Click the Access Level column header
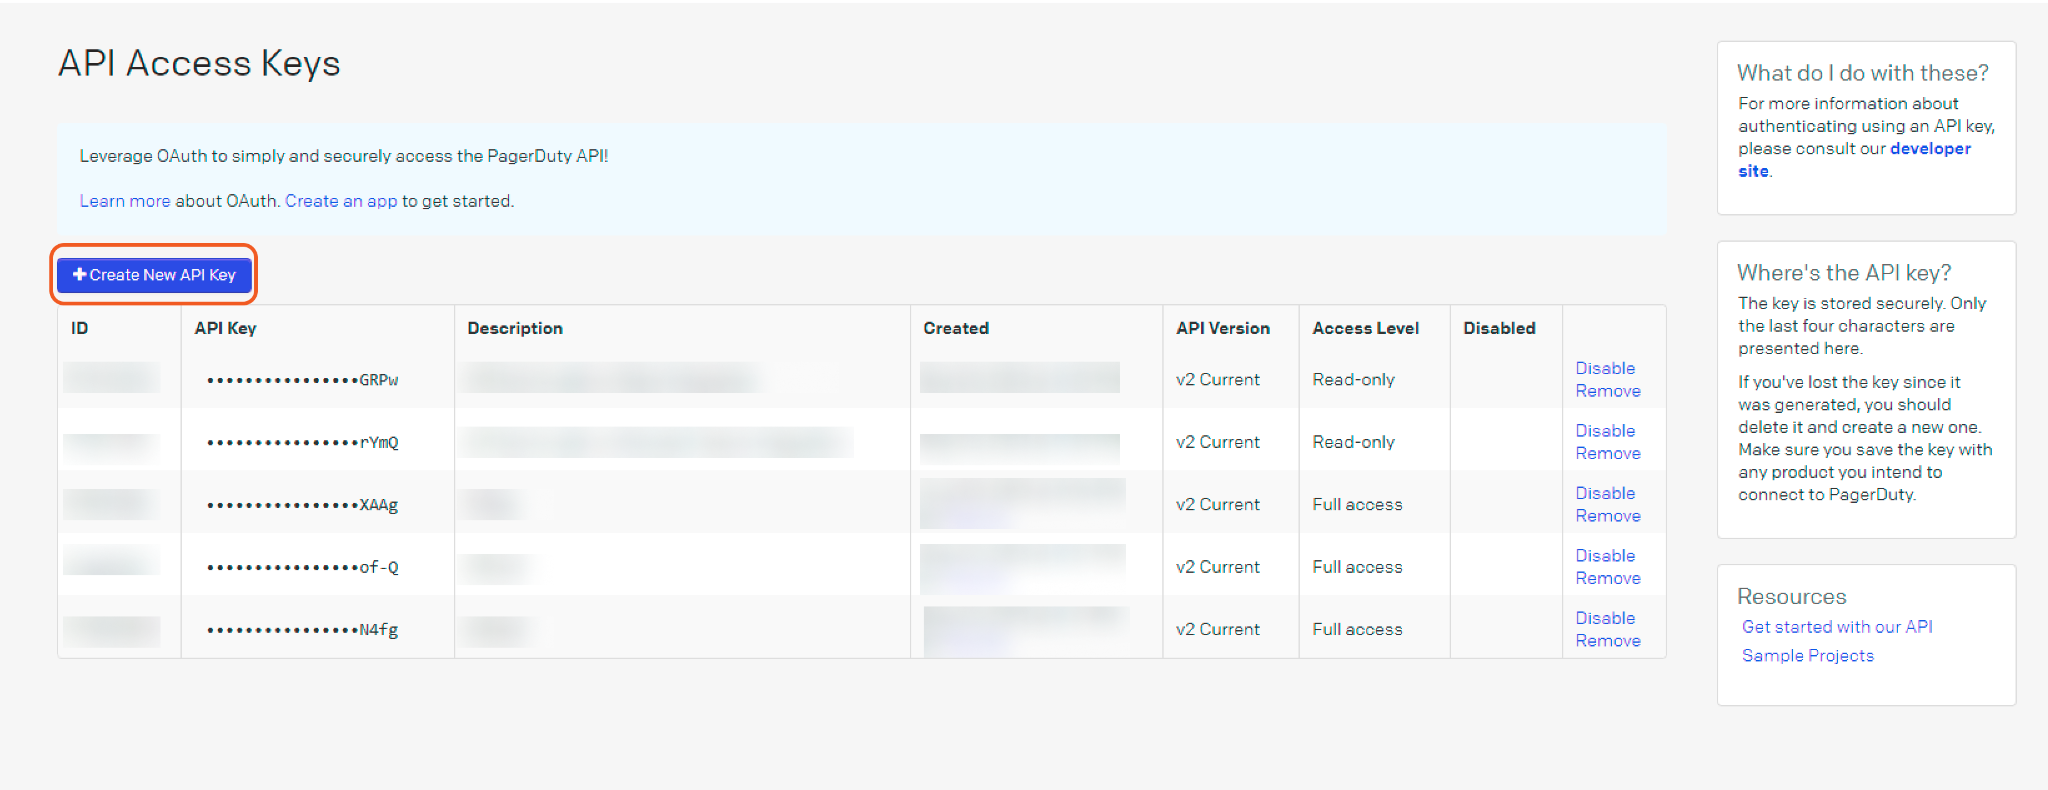 pyautogui.click(x=1365, y=328)
